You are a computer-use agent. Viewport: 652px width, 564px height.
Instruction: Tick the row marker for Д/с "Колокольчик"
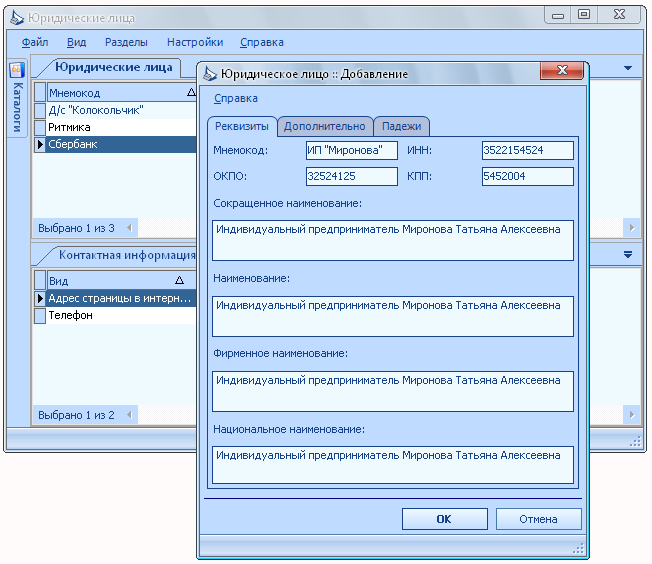tap(40, 110)
